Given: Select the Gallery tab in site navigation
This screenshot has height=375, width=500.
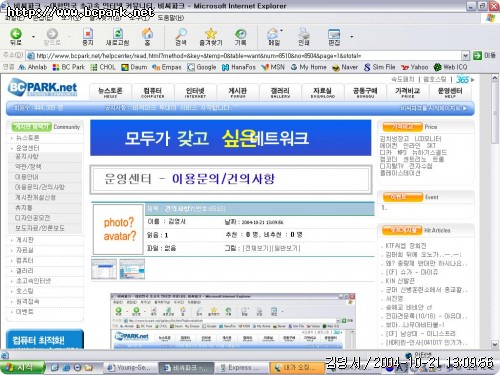Looking at the screenshot, I should (x=280, y=92).
